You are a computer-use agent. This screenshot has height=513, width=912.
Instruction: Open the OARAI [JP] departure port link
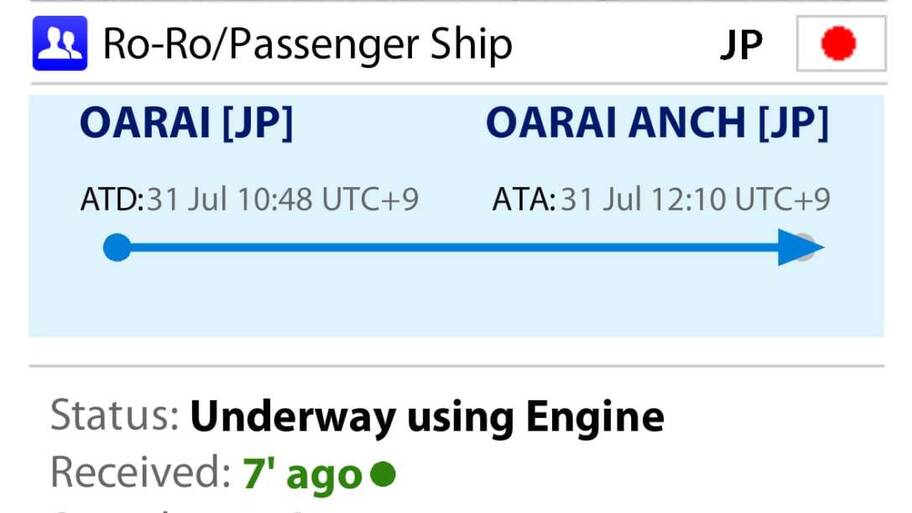pos(187,123)
